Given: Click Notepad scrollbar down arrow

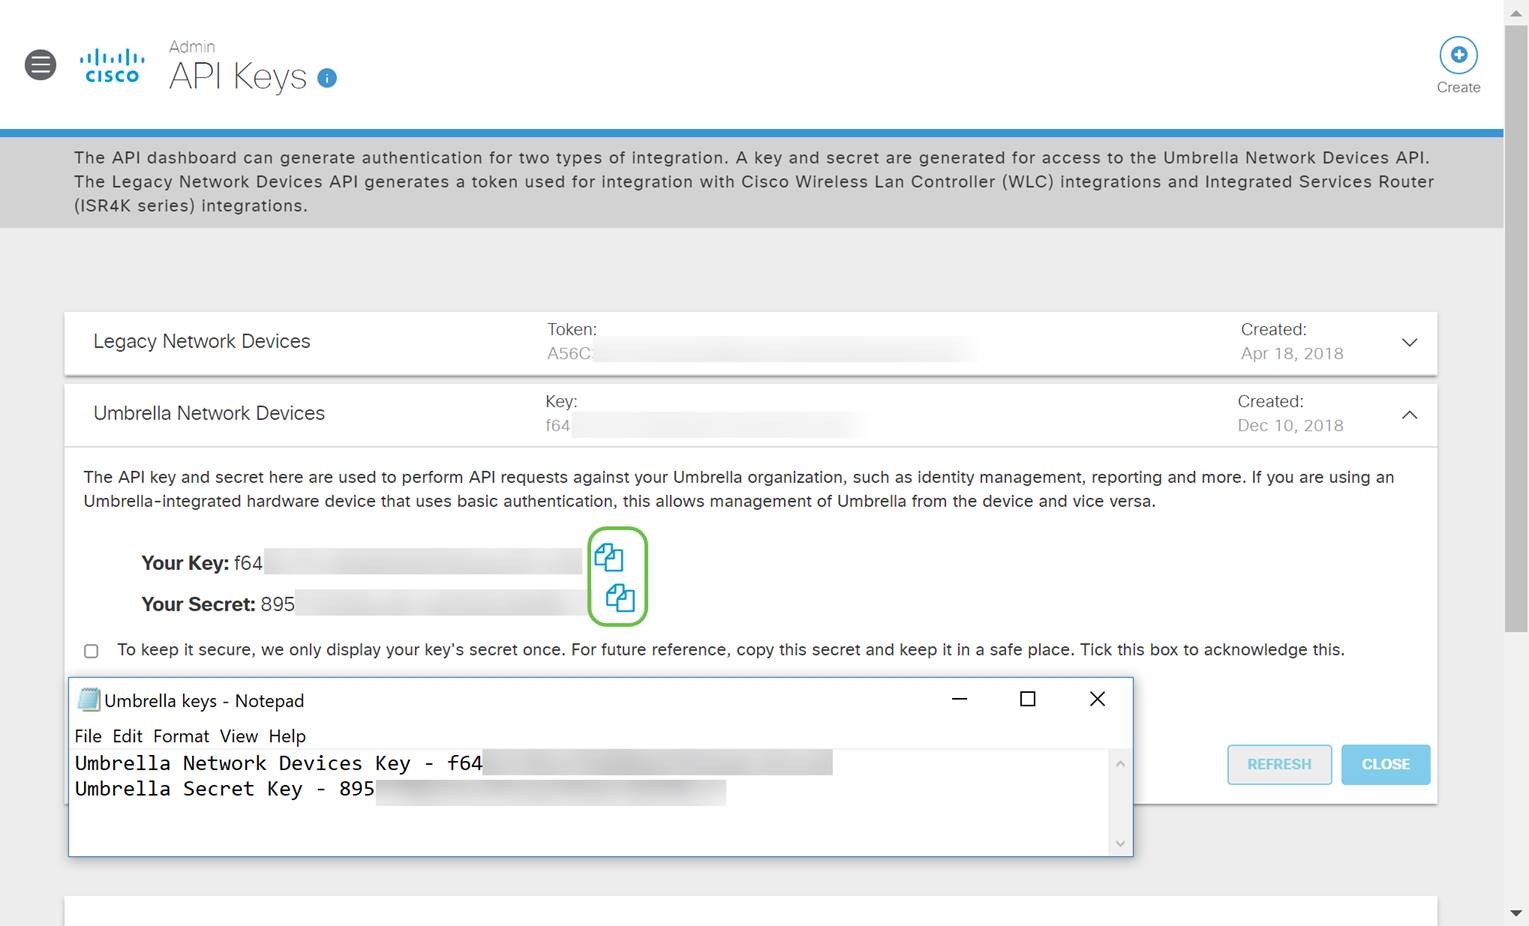Looking at the screenshot, I should (x=1120, y=844).
